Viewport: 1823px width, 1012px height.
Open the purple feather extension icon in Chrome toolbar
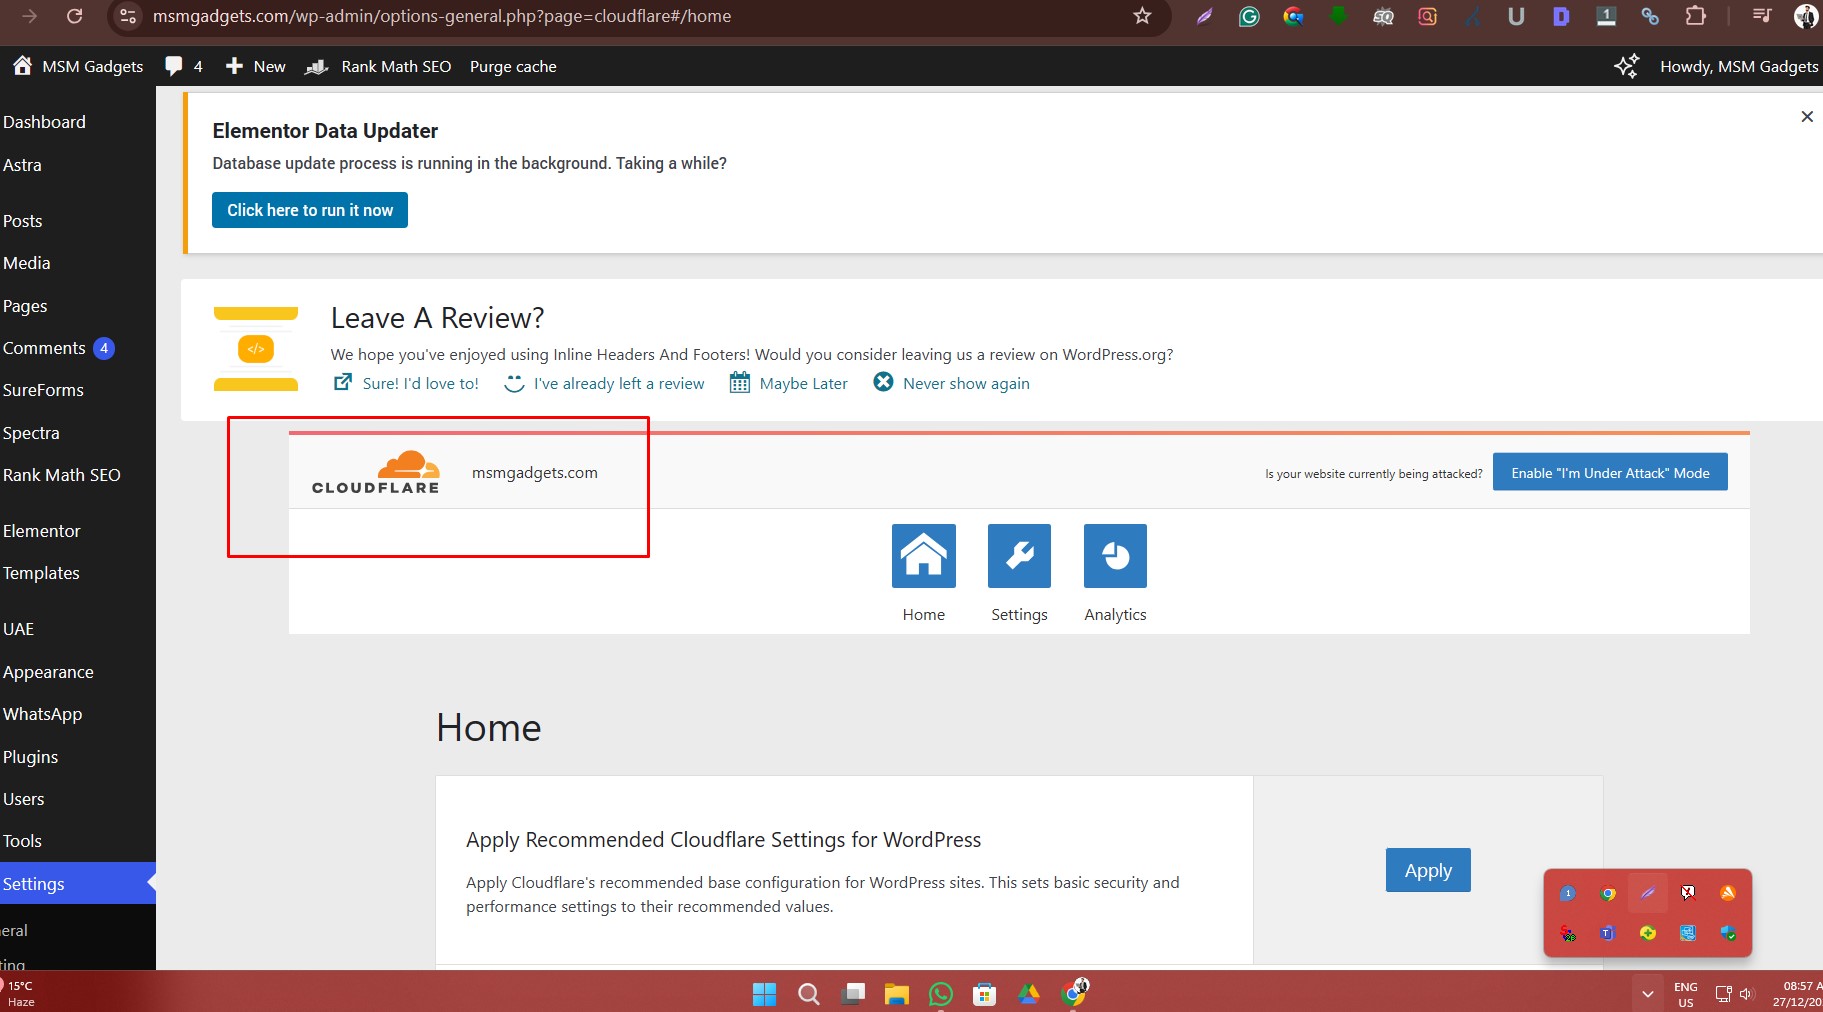click(1204, 16)
